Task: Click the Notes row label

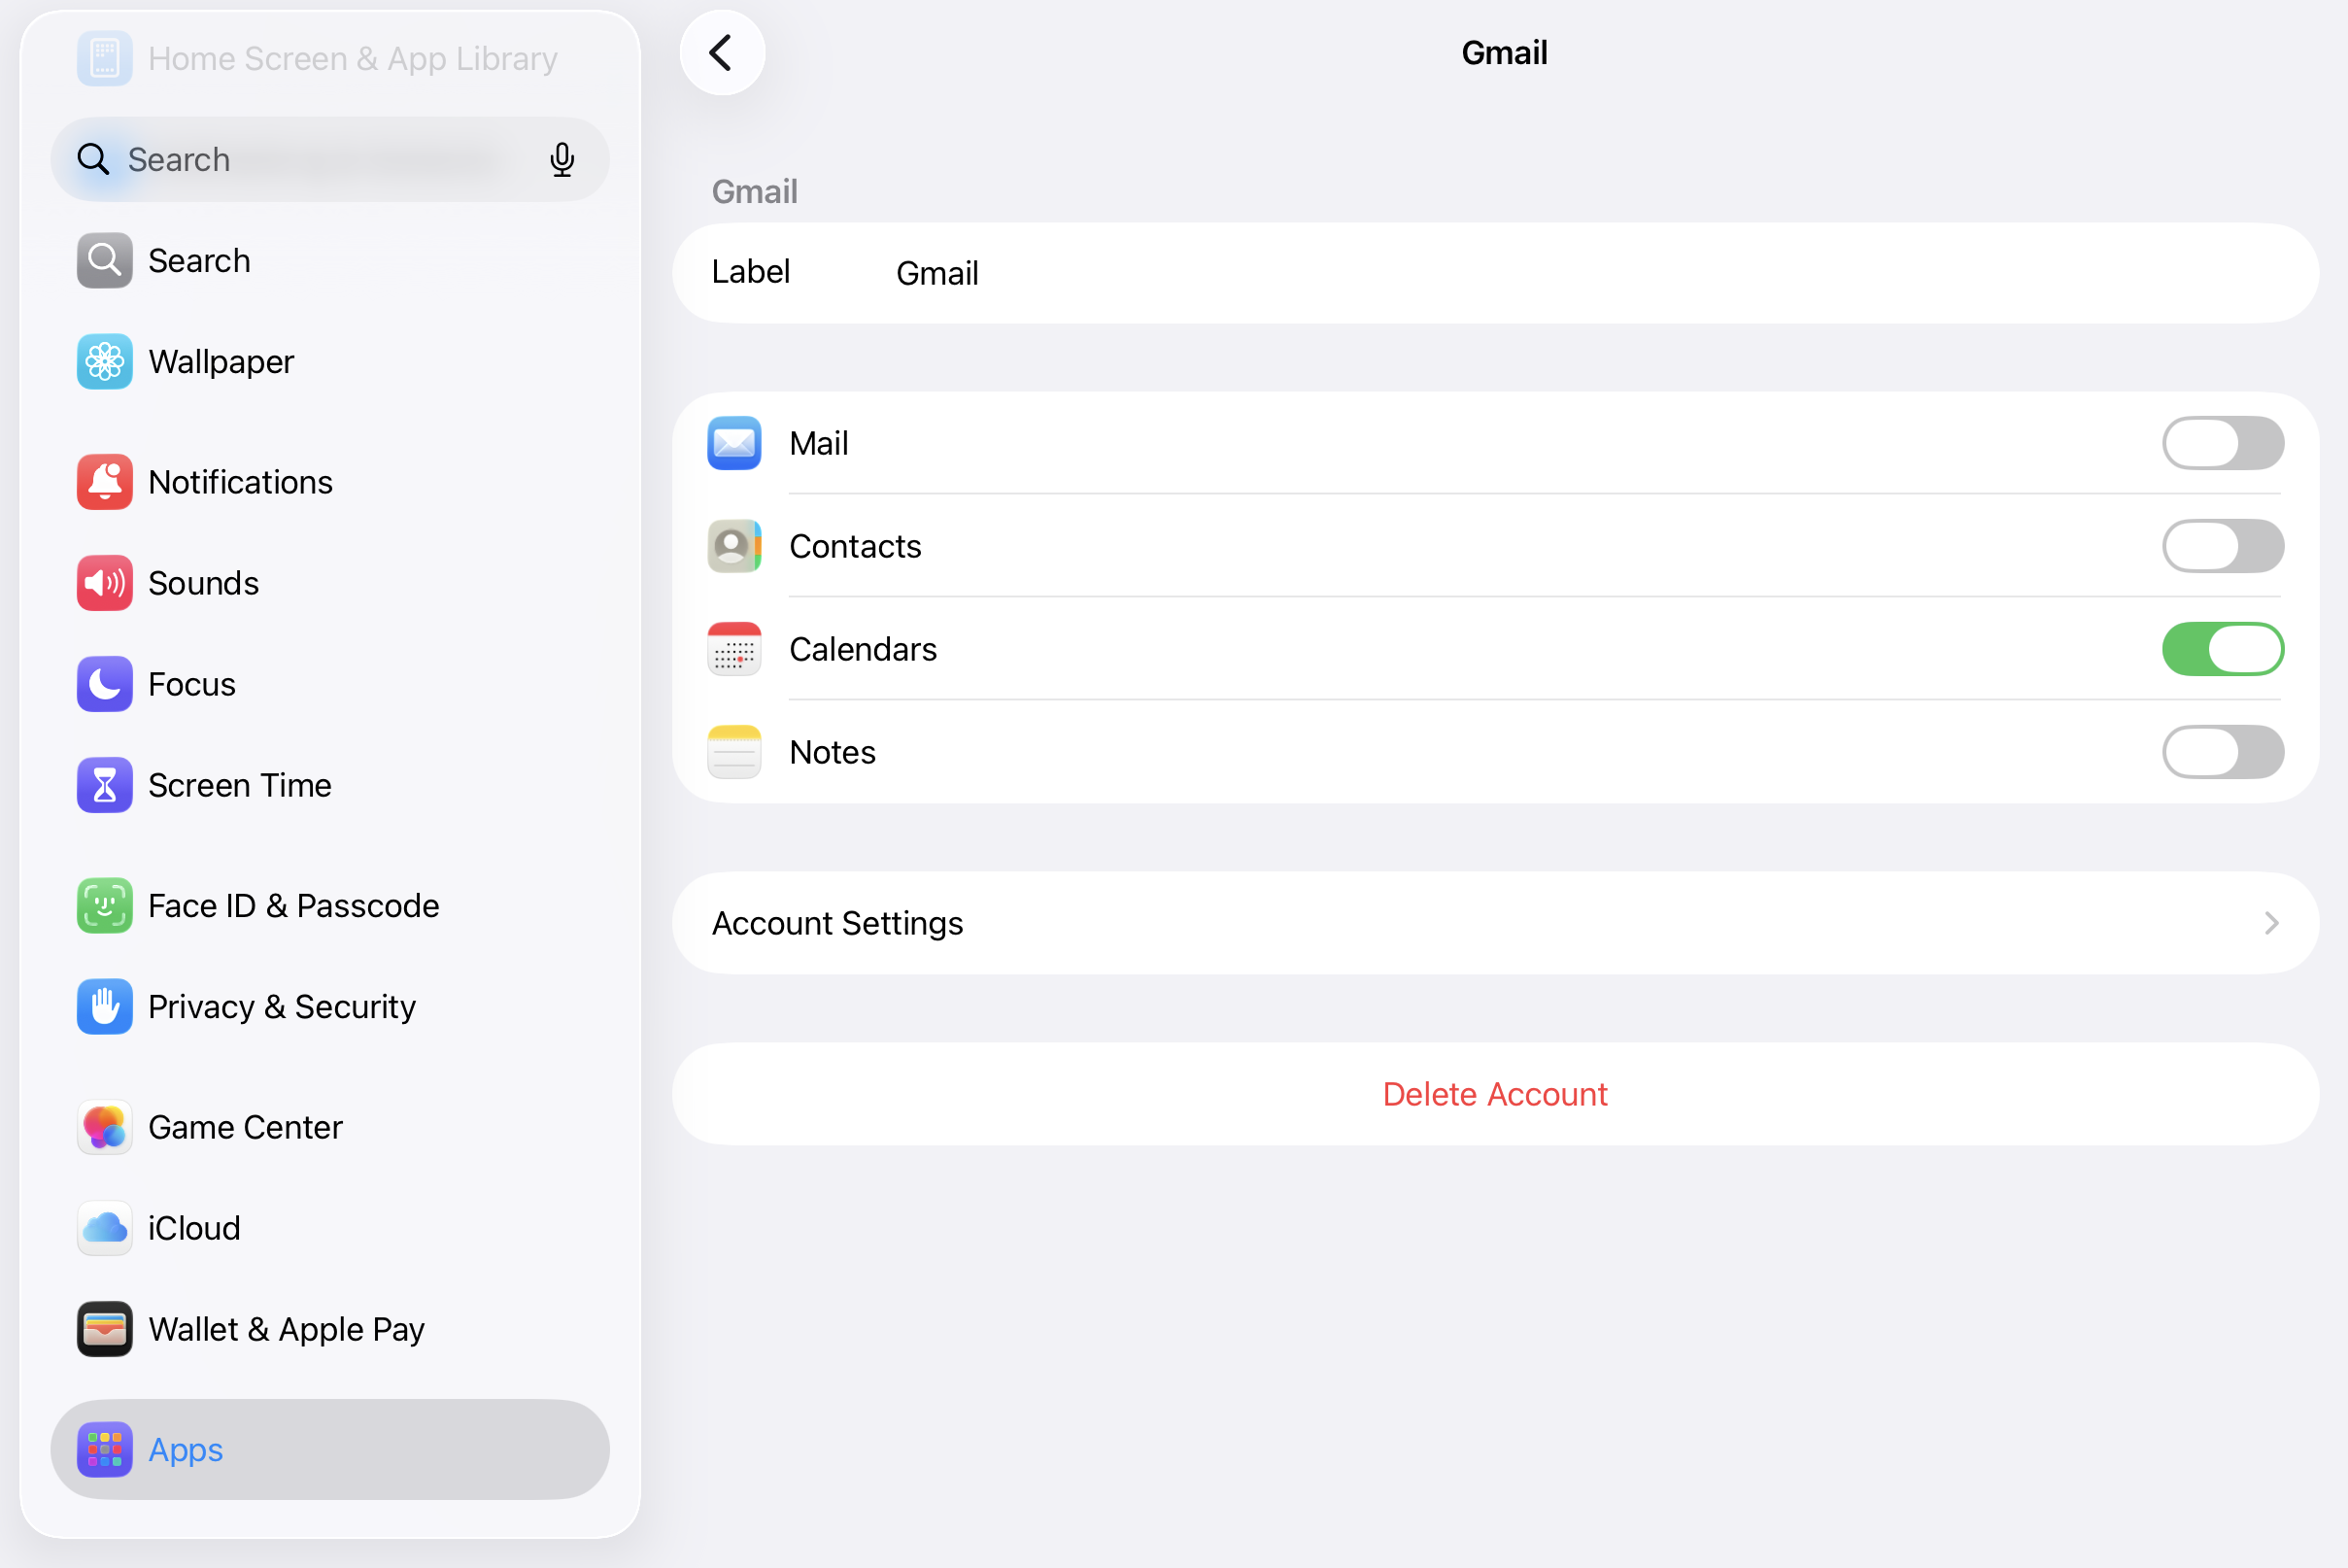Action: (x=833, y=753)
